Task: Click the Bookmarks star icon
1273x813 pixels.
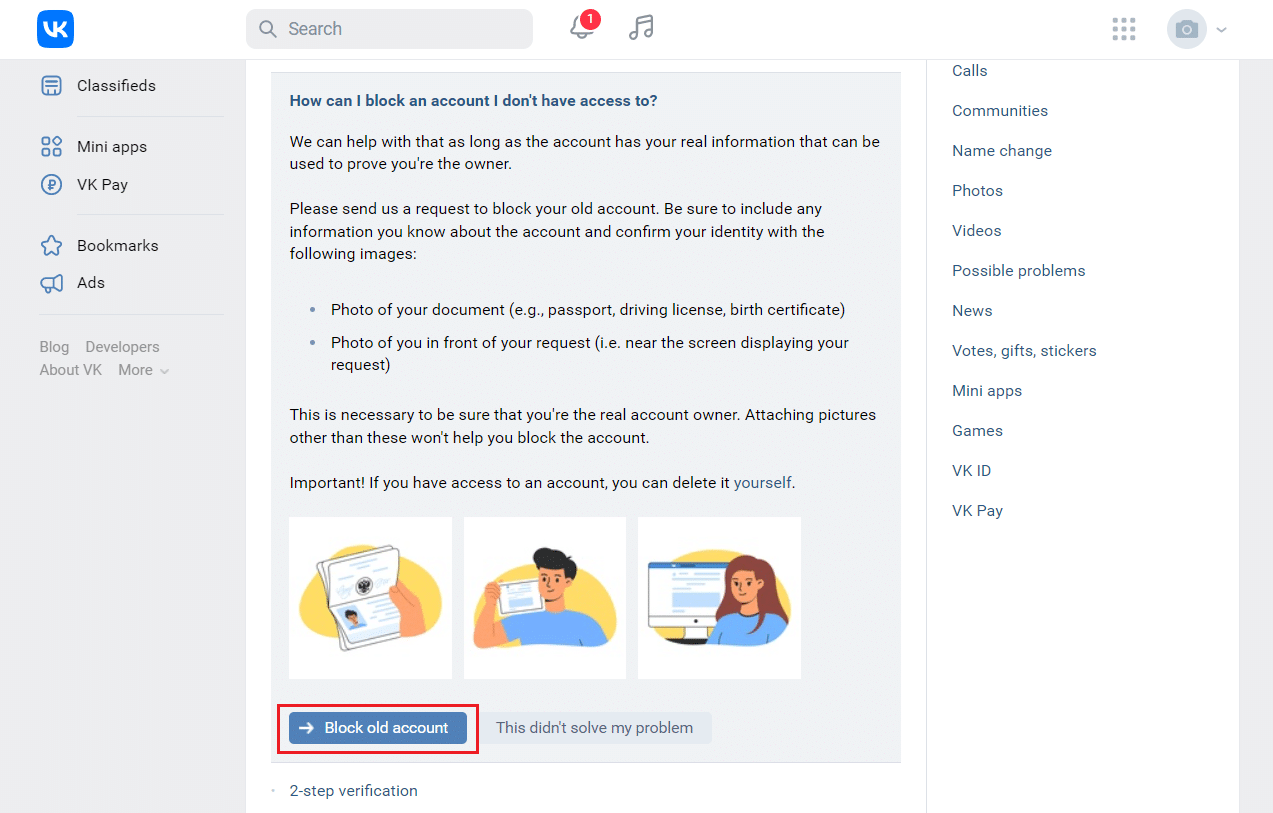Action: (x=51, y=246)
